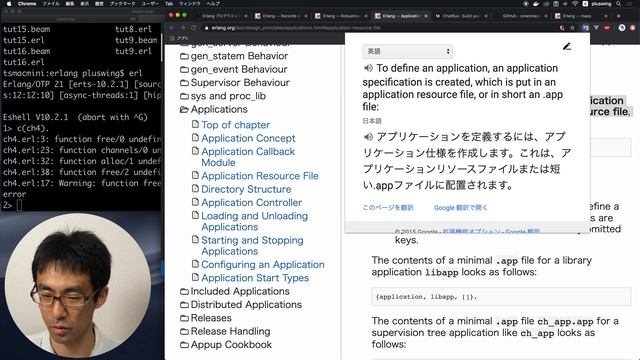Open Top of chapter link
This screenshot has width=640, height=360.
pyautogui.click(x=236, y=125)
